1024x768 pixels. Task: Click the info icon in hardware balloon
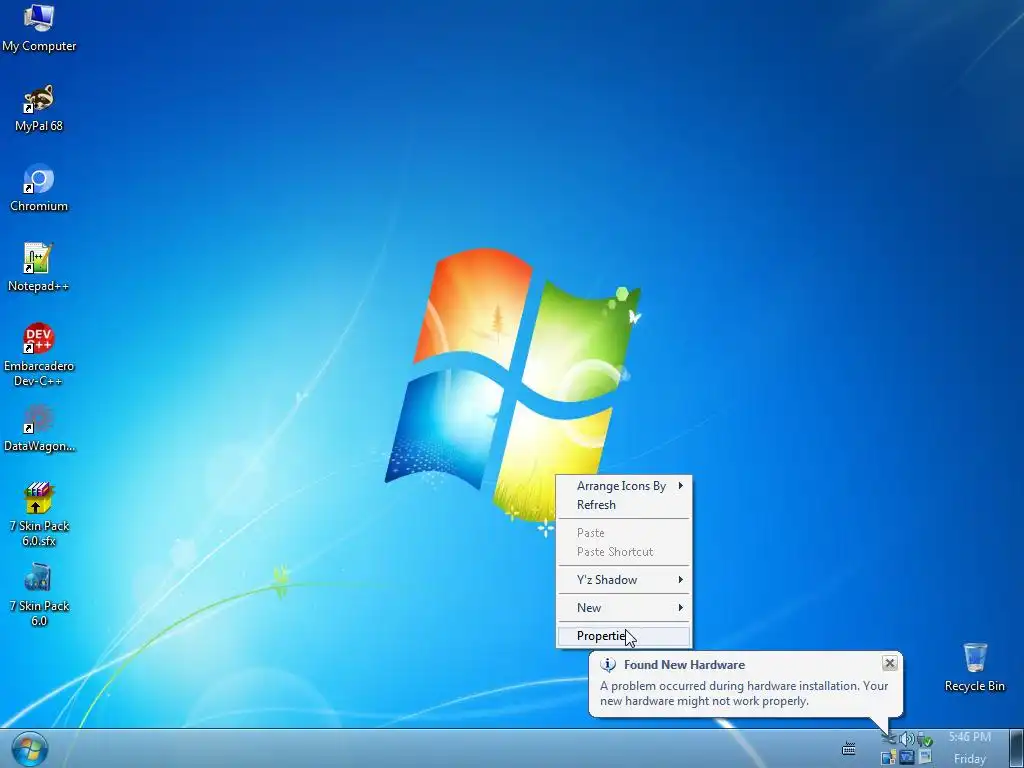(608, 665)
